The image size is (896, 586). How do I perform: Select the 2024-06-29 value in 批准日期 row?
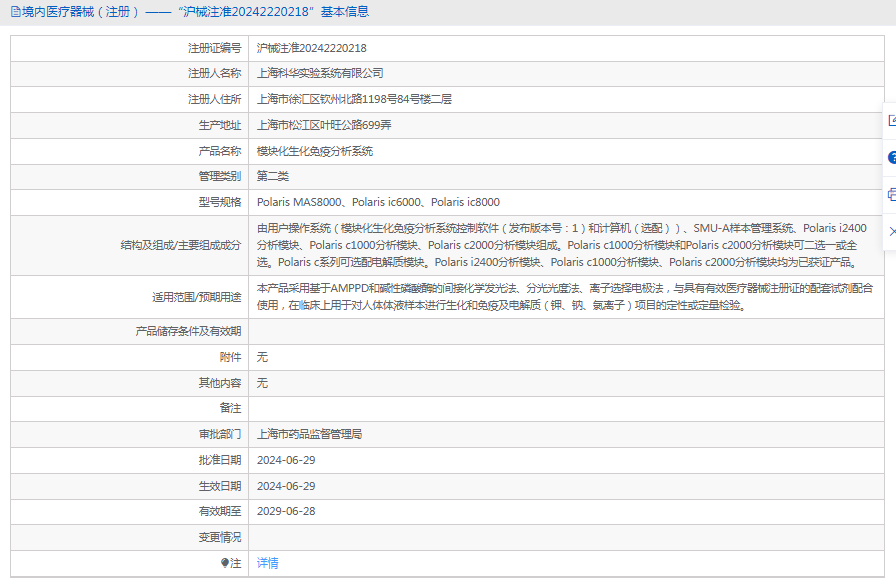(x=286, y=460)
